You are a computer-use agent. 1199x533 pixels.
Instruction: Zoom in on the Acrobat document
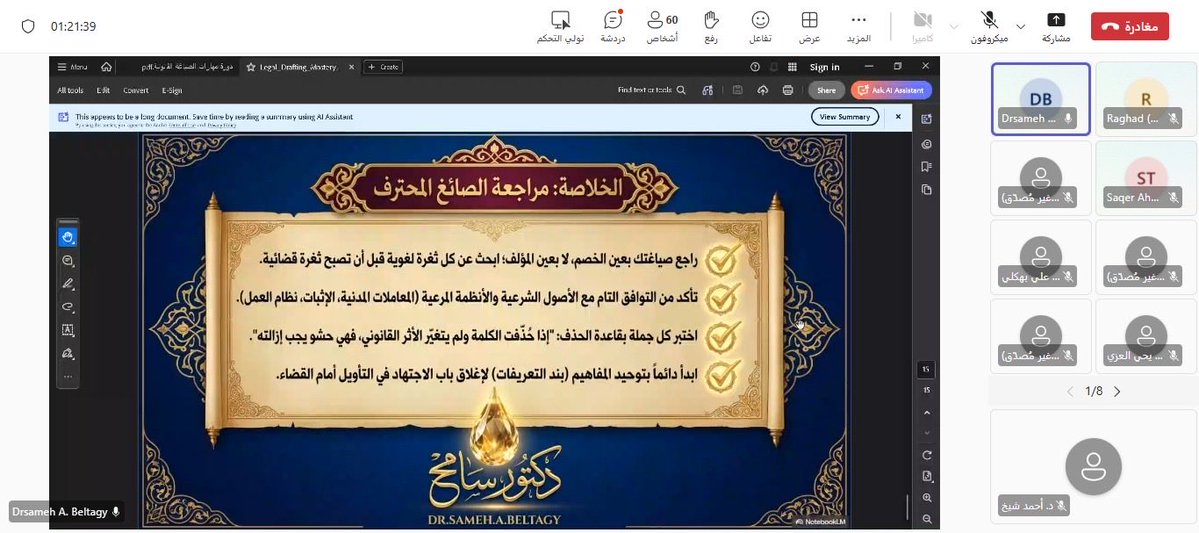pos(927,498)
